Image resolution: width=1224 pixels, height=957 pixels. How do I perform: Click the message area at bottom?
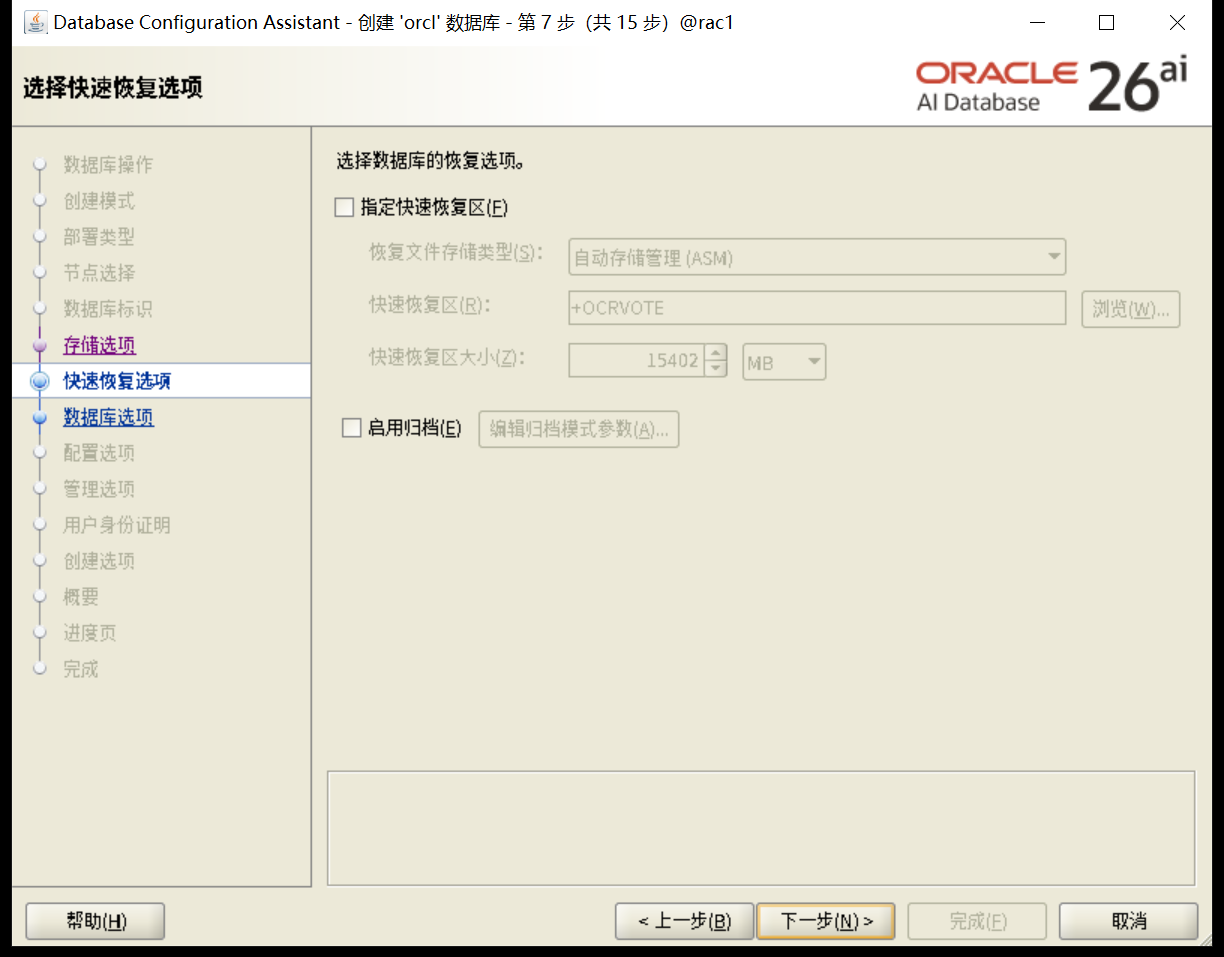pos(761,828)
